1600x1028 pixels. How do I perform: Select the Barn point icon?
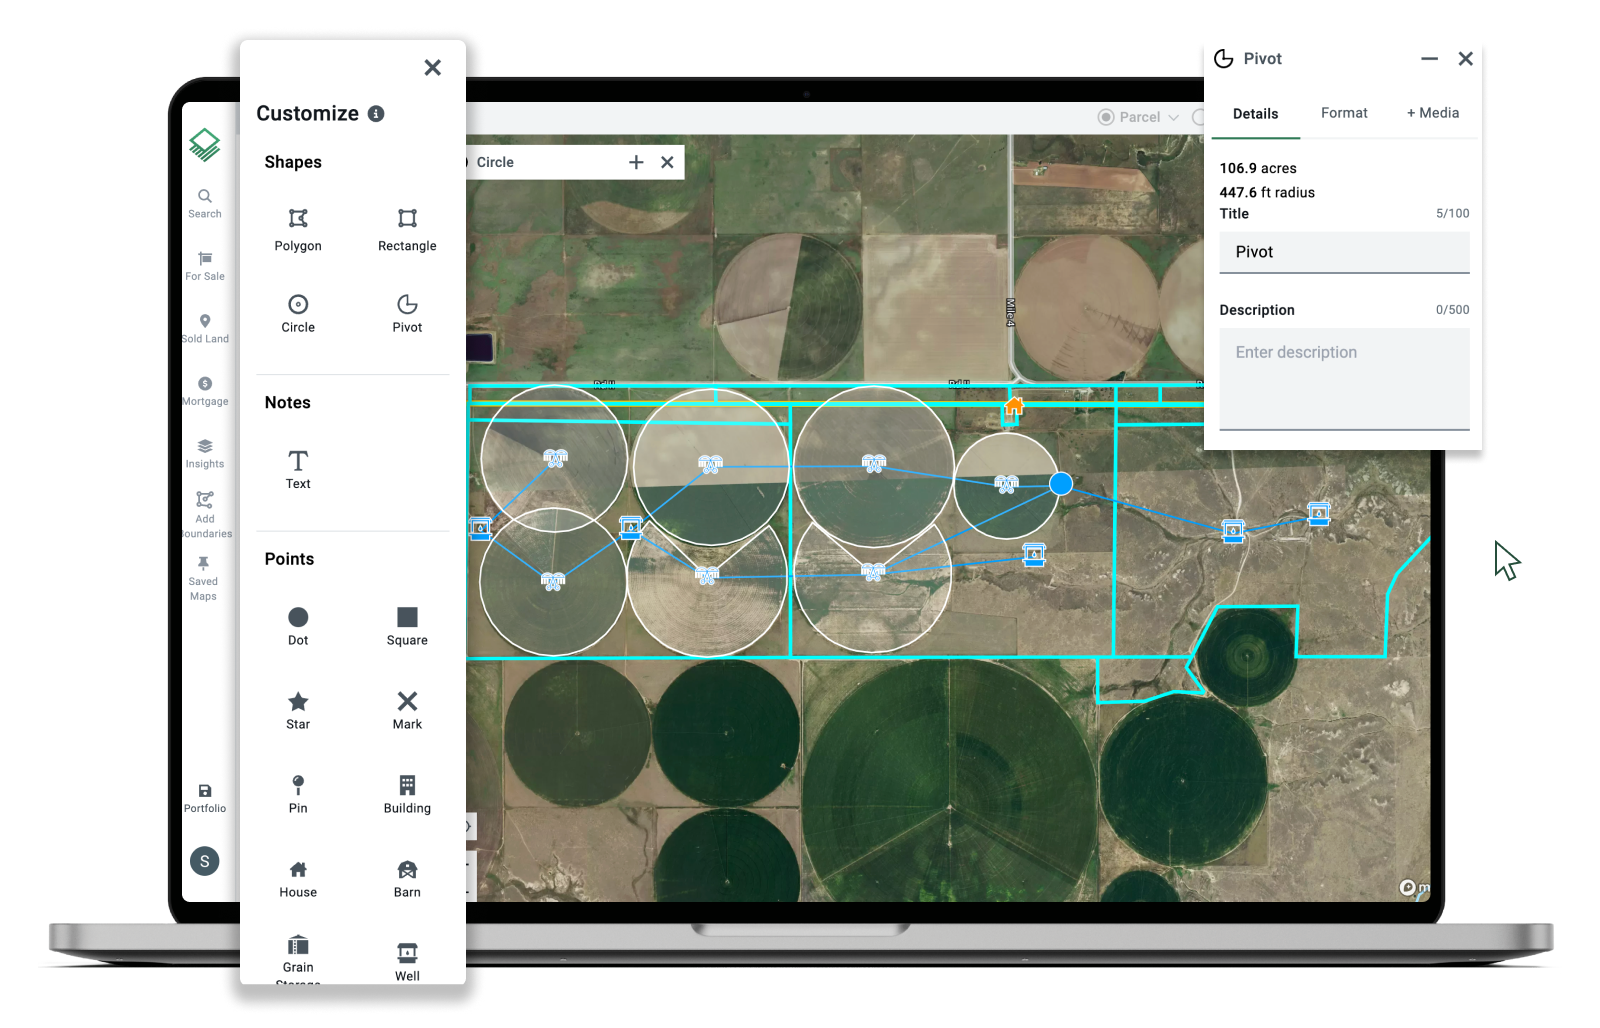click(406, 876)
